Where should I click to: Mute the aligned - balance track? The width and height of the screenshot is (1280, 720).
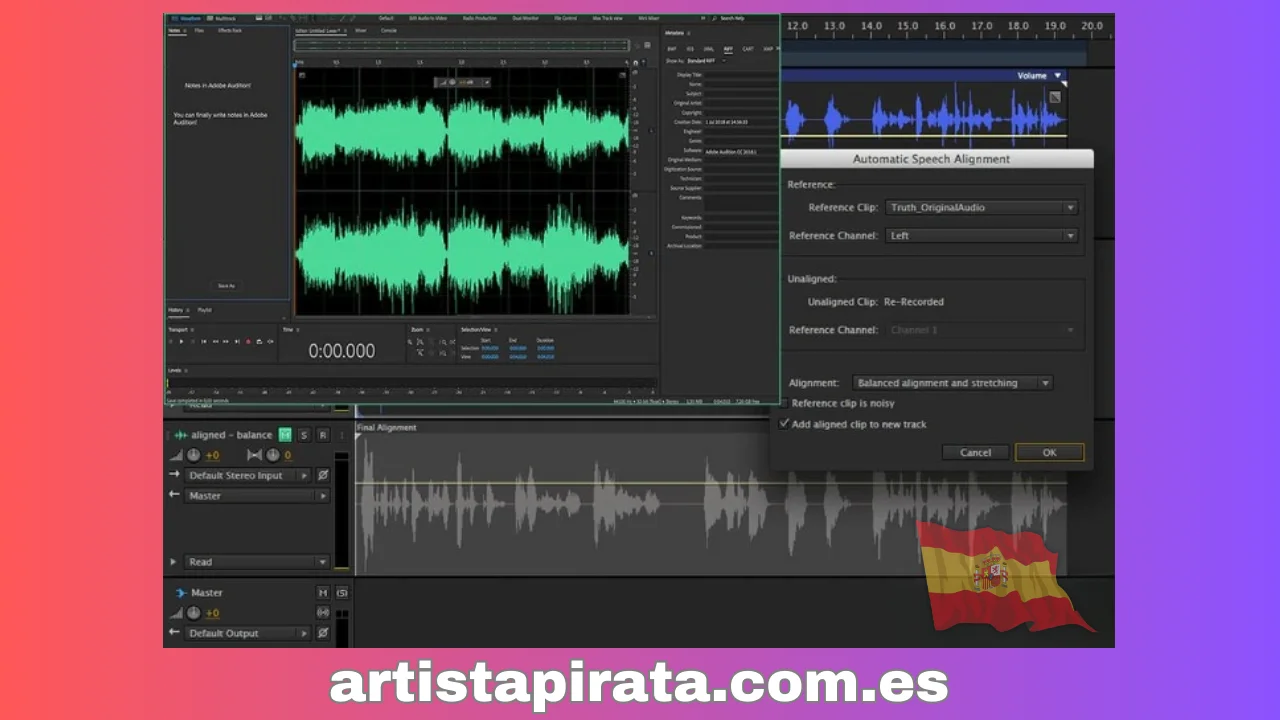point(285,435)
